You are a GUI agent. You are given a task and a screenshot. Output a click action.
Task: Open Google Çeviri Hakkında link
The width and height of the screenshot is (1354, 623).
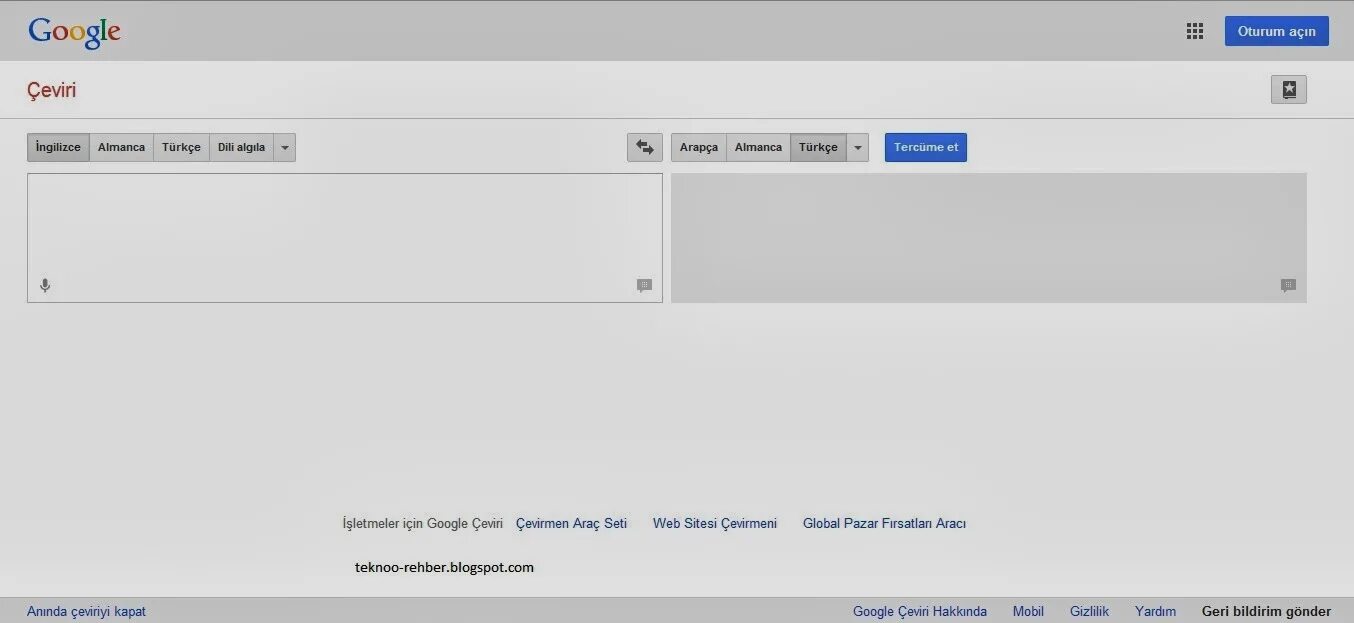point(920,611)
